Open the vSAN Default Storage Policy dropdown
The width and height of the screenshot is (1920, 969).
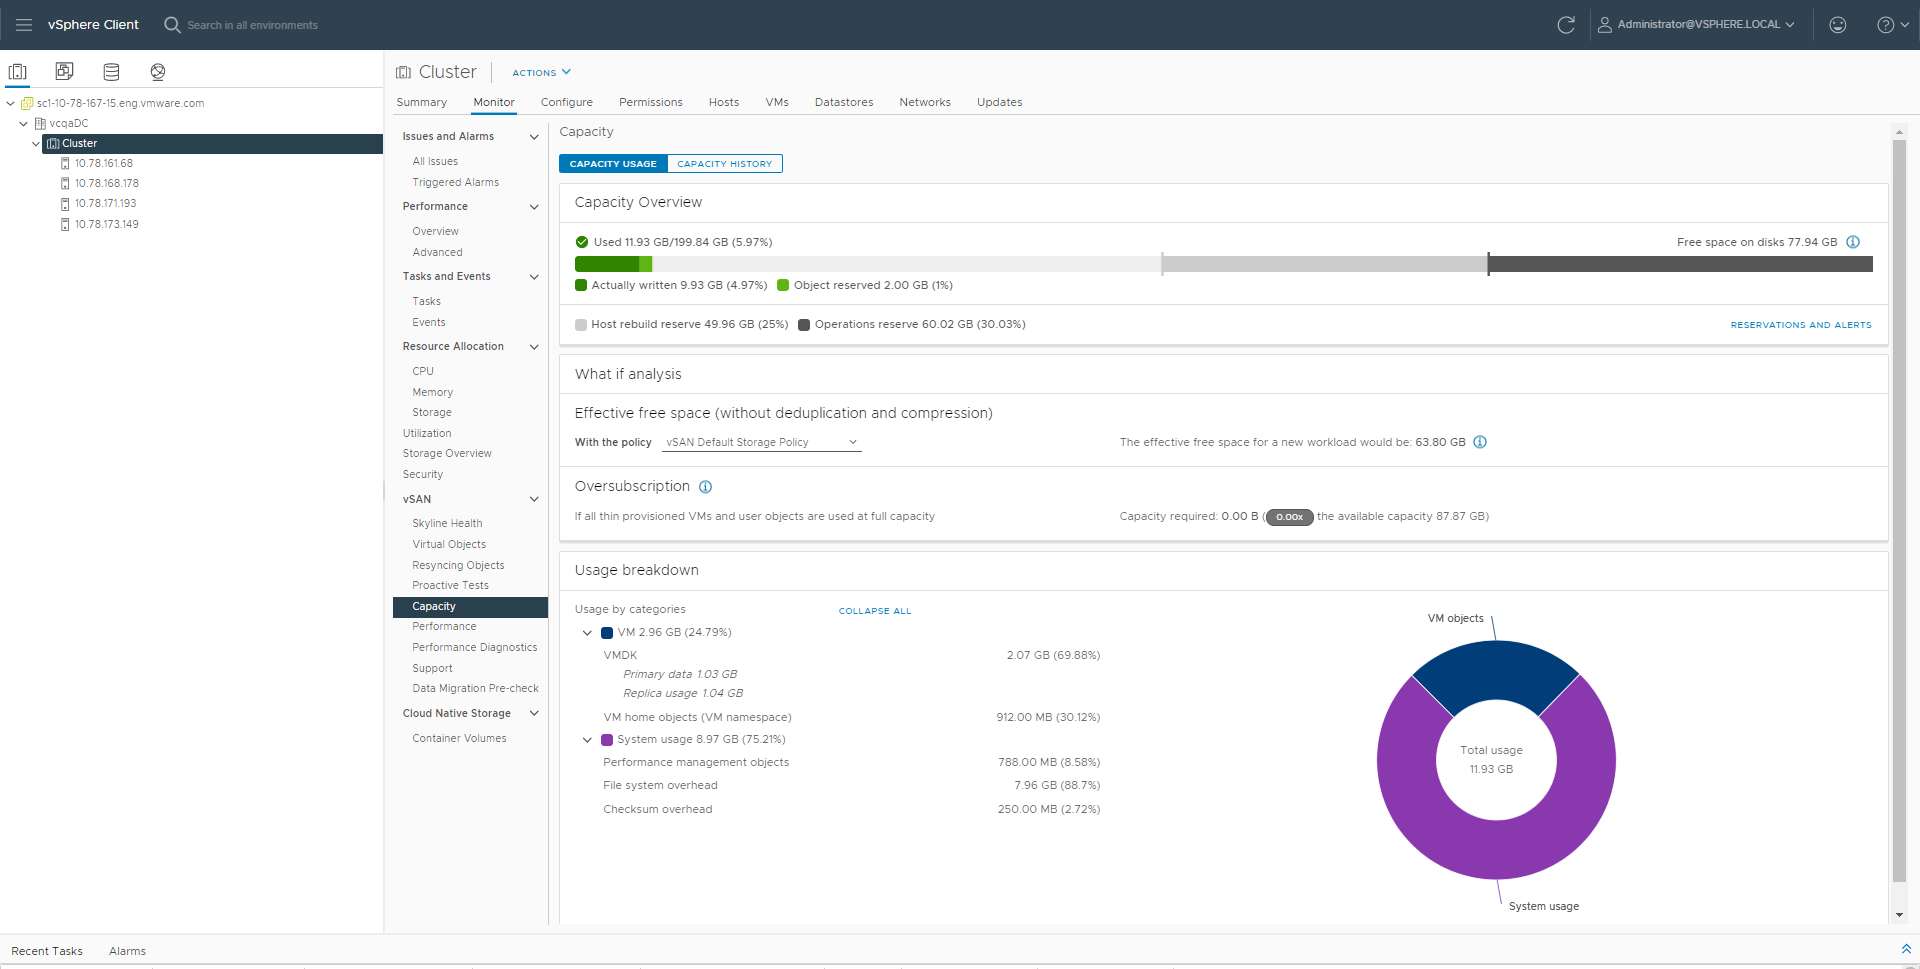(x=761, y=442)
